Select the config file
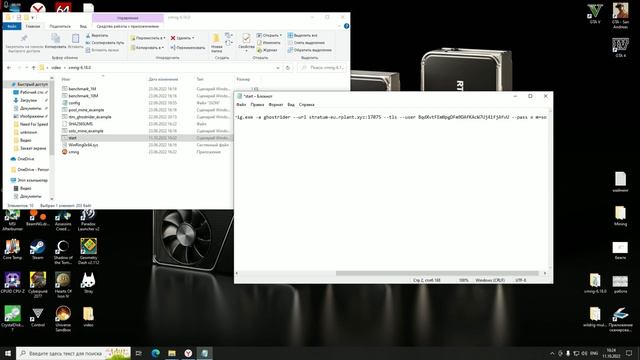 tap(74, 103)
